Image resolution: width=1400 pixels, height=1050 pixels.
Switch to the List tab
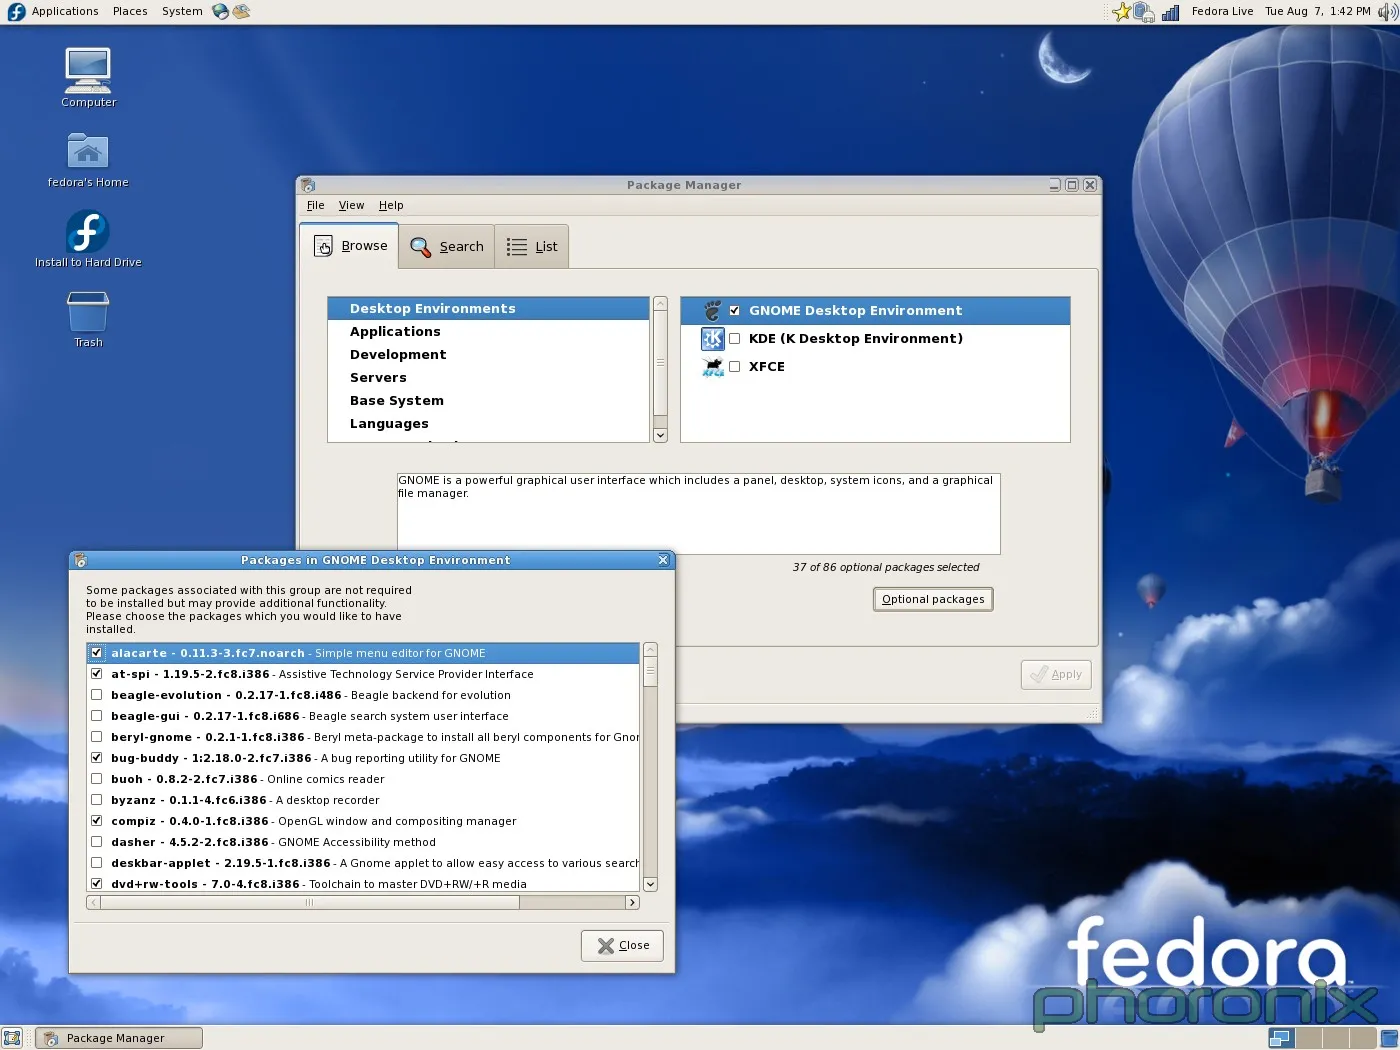pyautogui.click(x=532, y=247)
